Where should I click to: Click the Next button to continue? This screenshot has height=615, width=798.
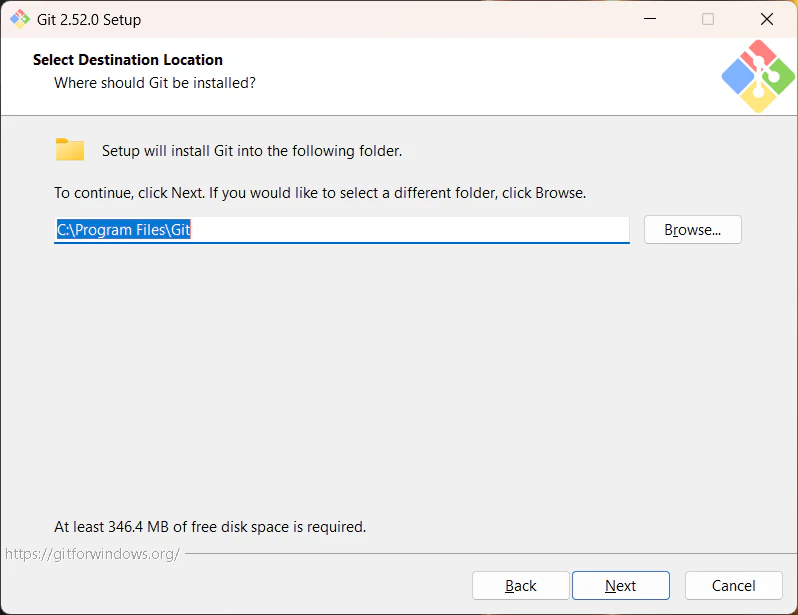[x=620, y=585]
